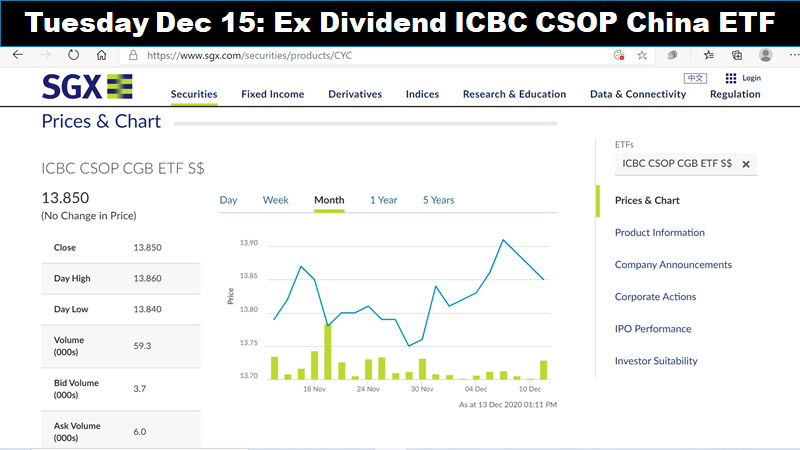Click the tallest volume bar in chart
The image size is (800, 450).
328,352
